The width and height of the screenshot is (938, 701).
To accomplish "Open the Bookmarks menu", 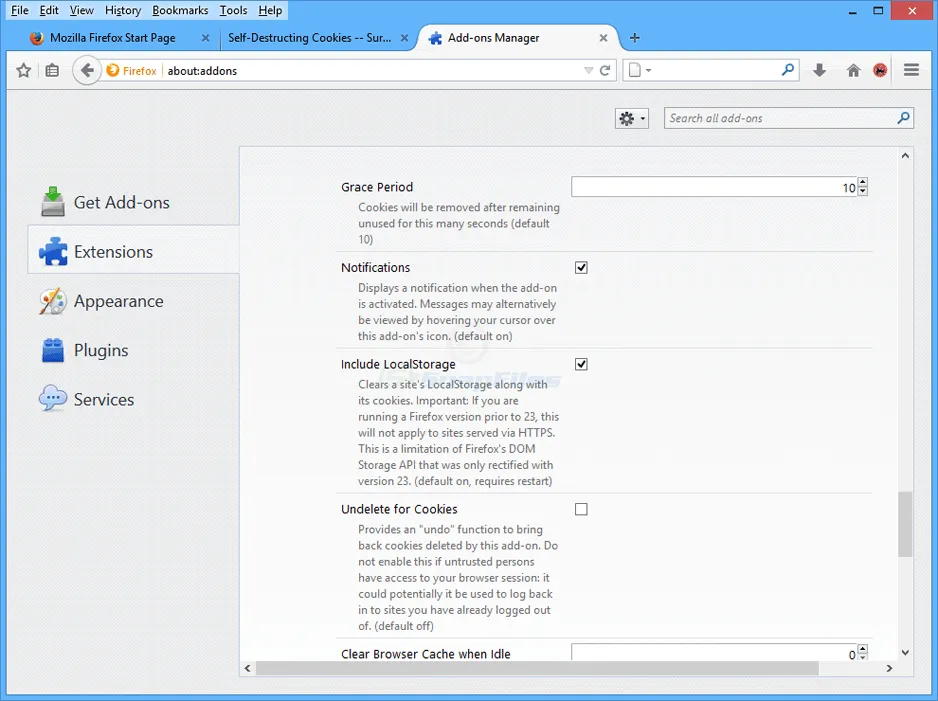I will tap(180, 10).
